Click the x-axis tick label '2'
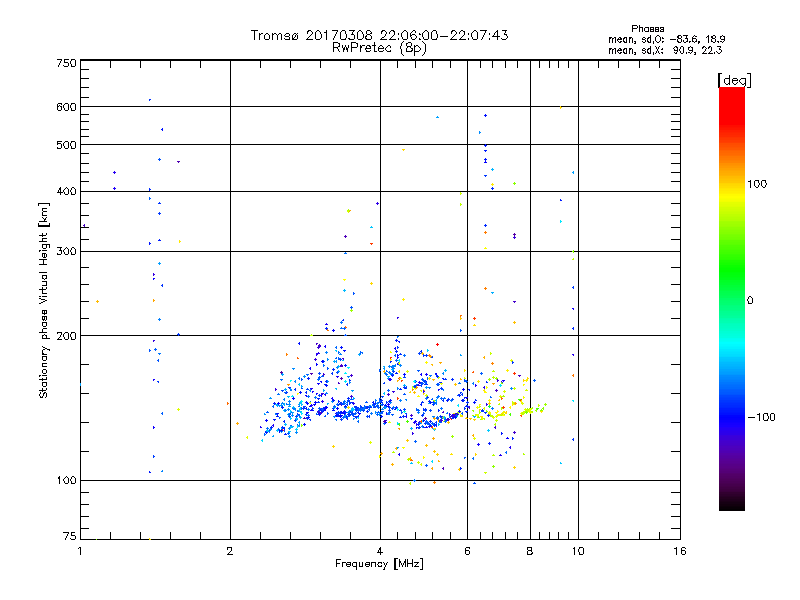800x600 pixels. coord(230,551)
